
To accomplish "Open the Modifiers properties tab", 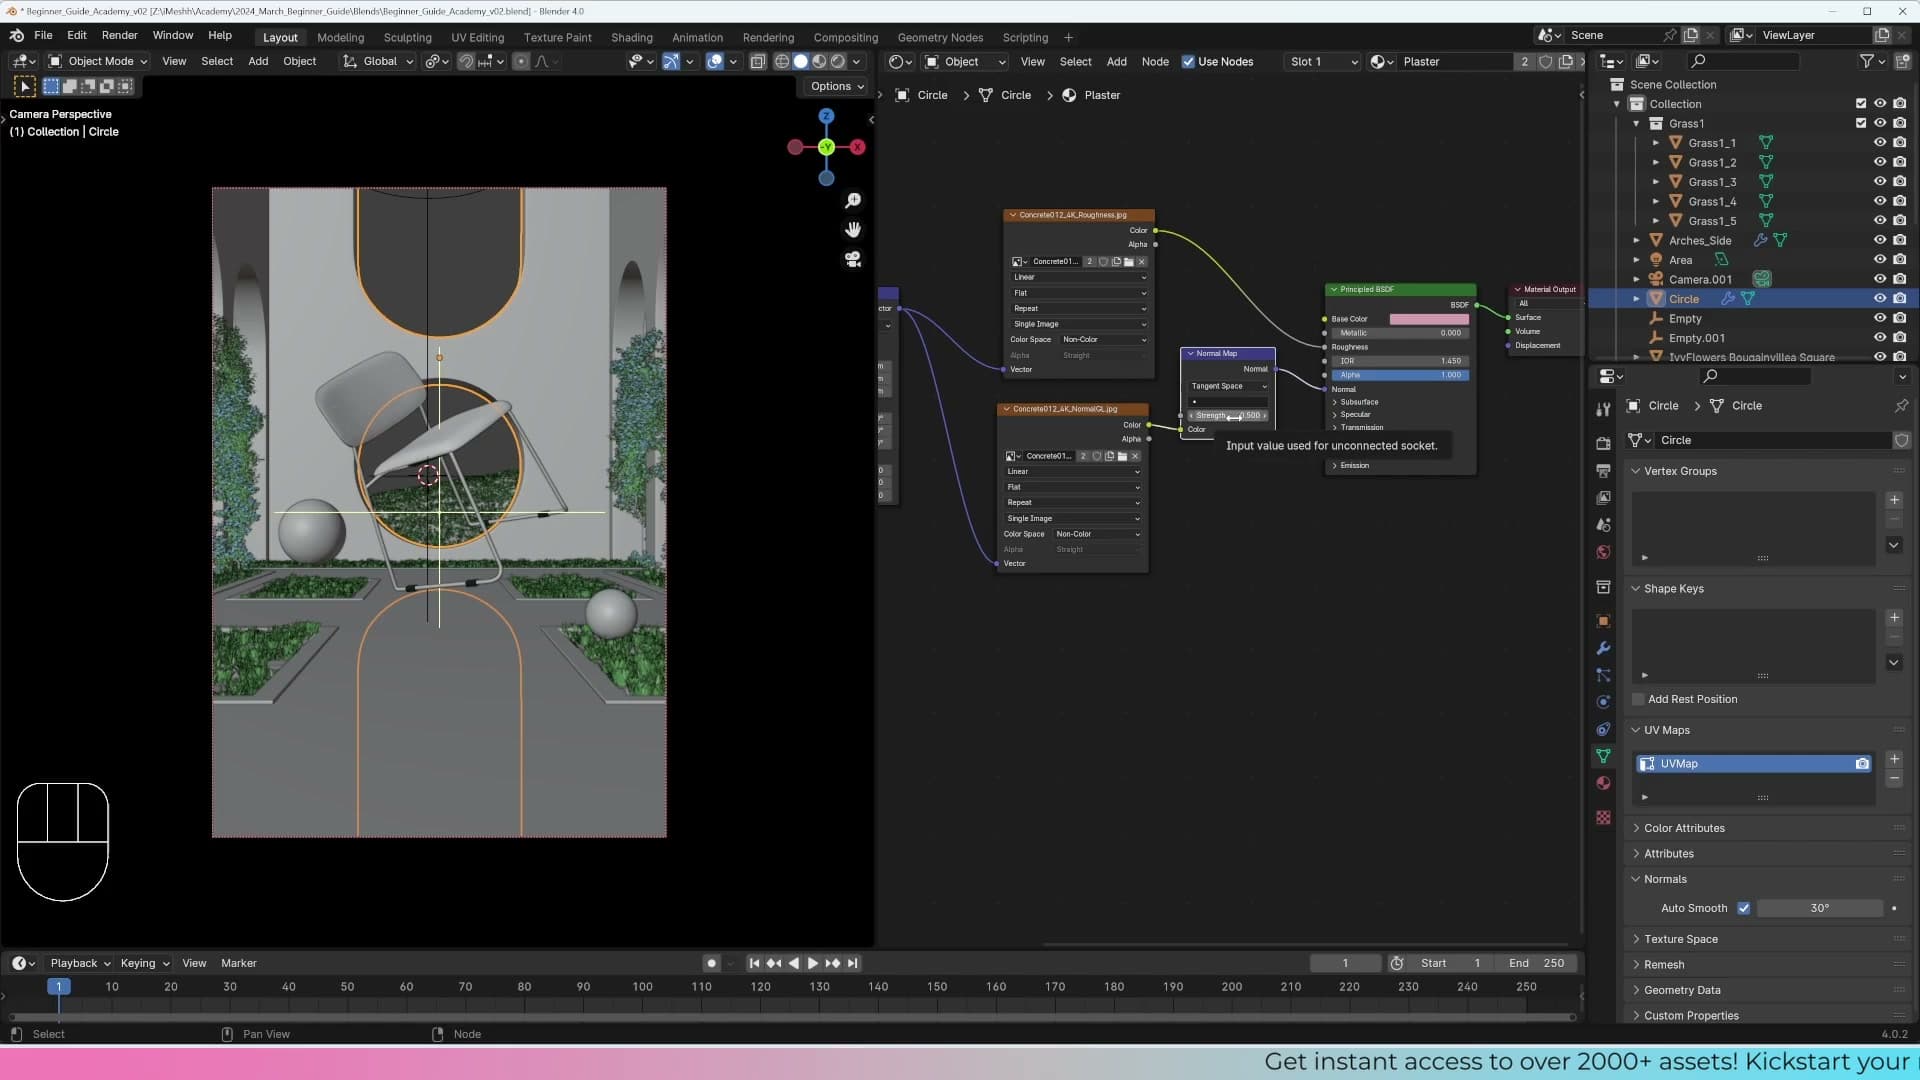I will (1603, 648).
